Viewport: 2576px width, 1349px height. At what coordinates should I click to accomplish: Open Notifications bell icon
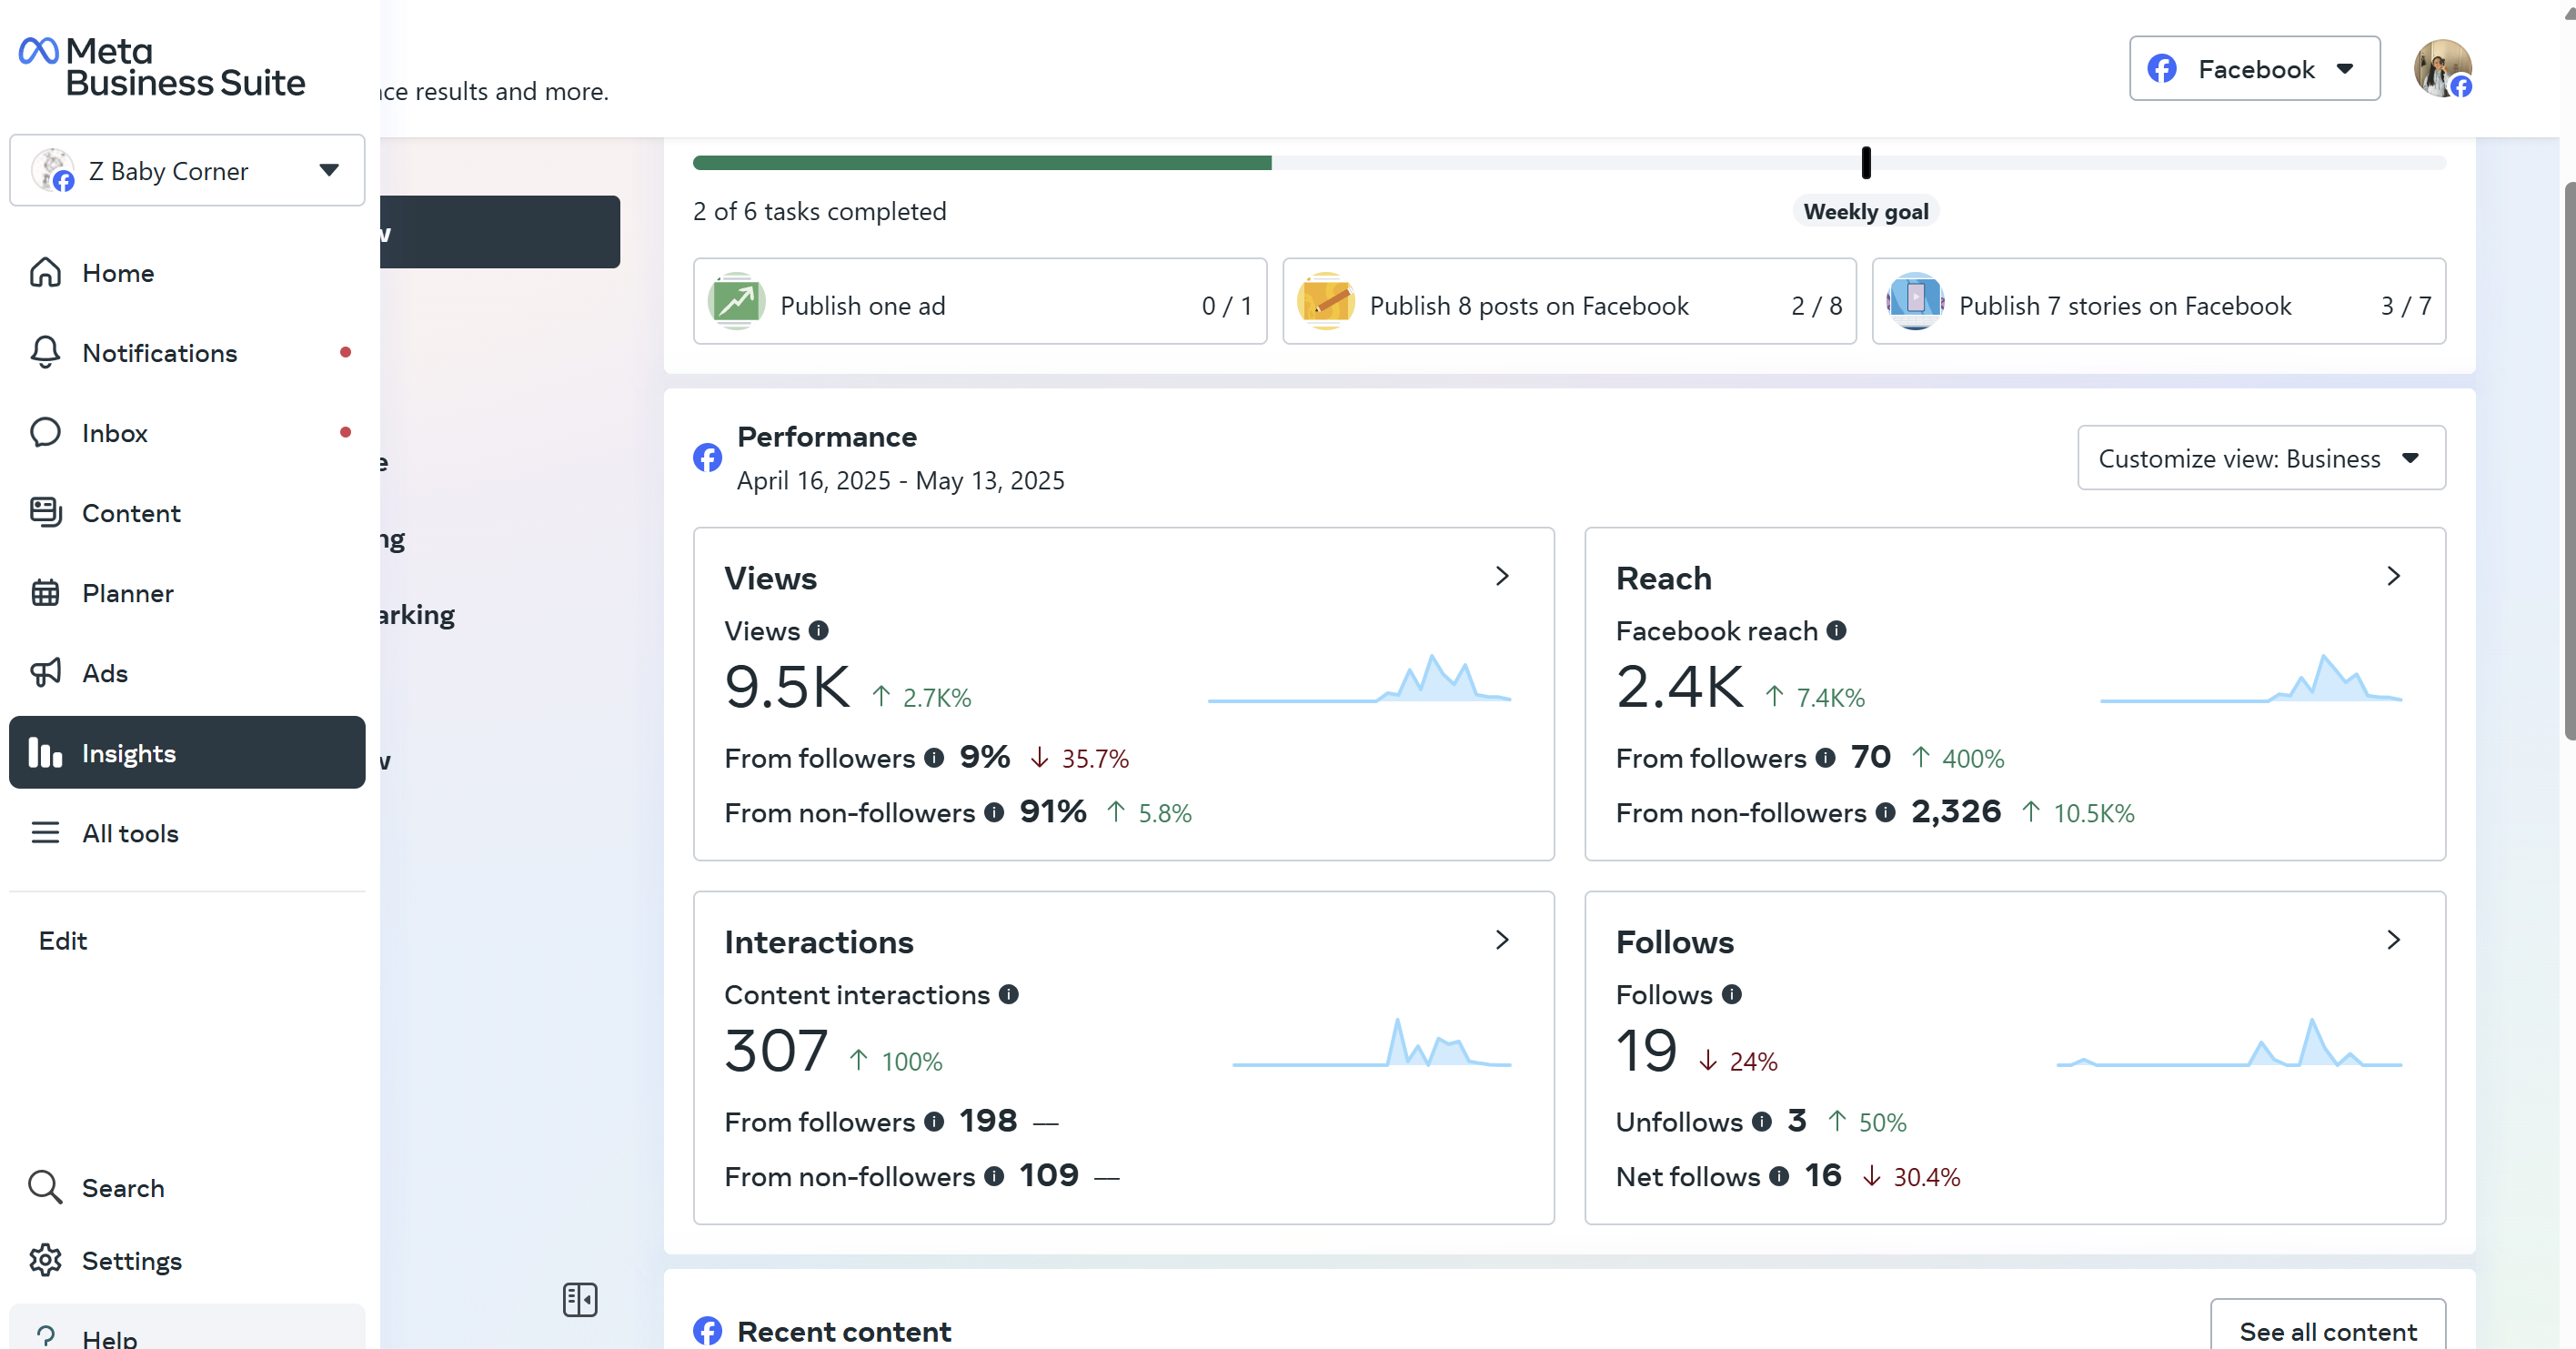pyautogui.click(x=45, y=352)
